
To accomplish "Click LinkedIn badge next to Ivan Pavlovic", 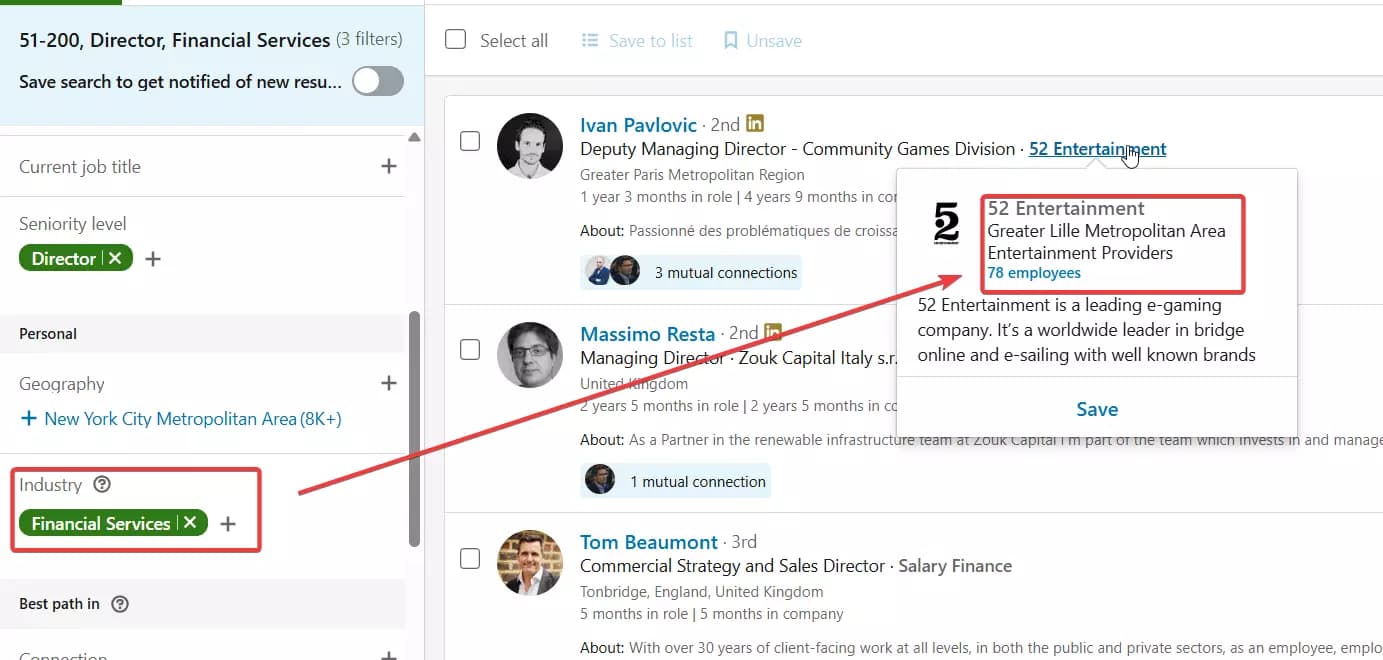I will 756,124.
